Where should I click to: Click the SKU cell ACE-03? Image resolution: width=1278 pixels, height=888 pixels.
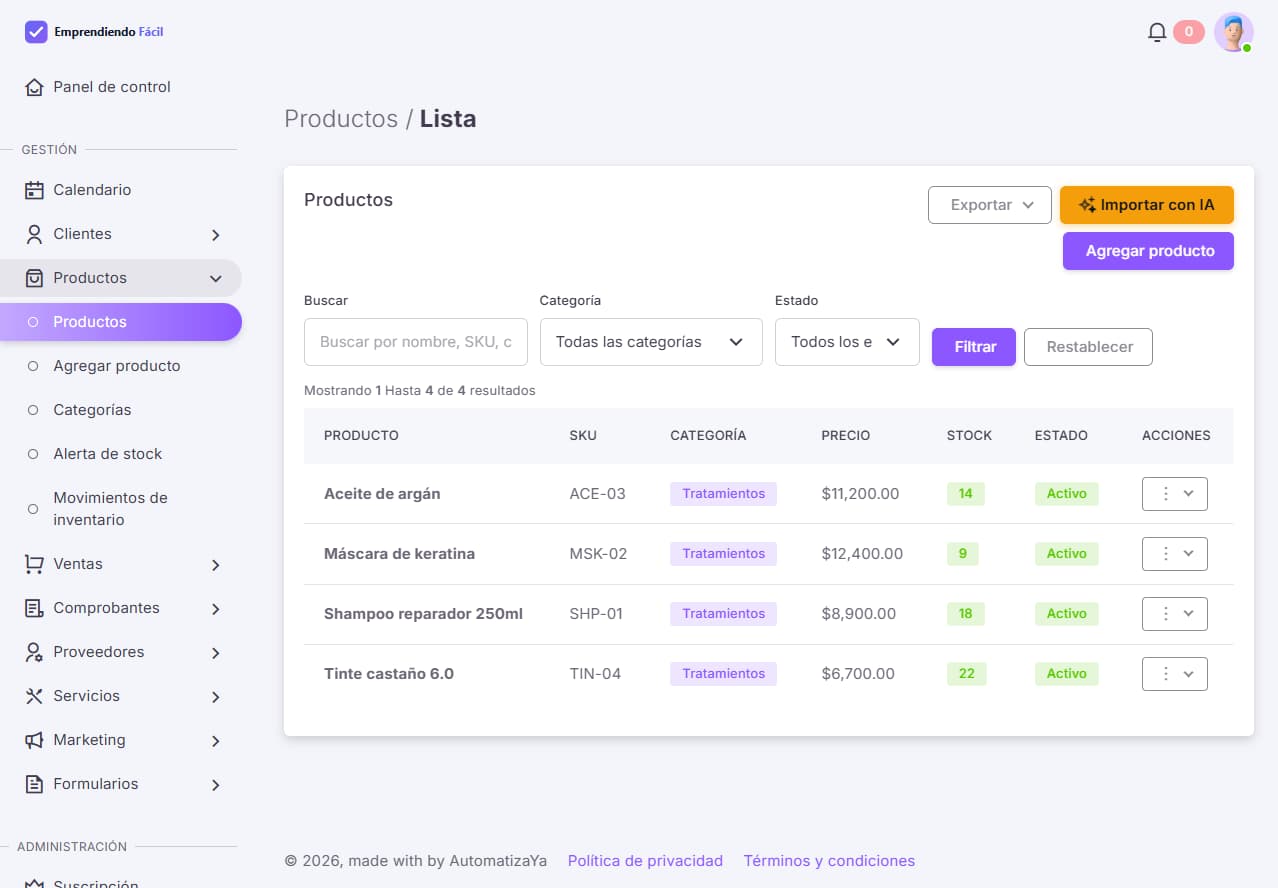coord(597,494)
